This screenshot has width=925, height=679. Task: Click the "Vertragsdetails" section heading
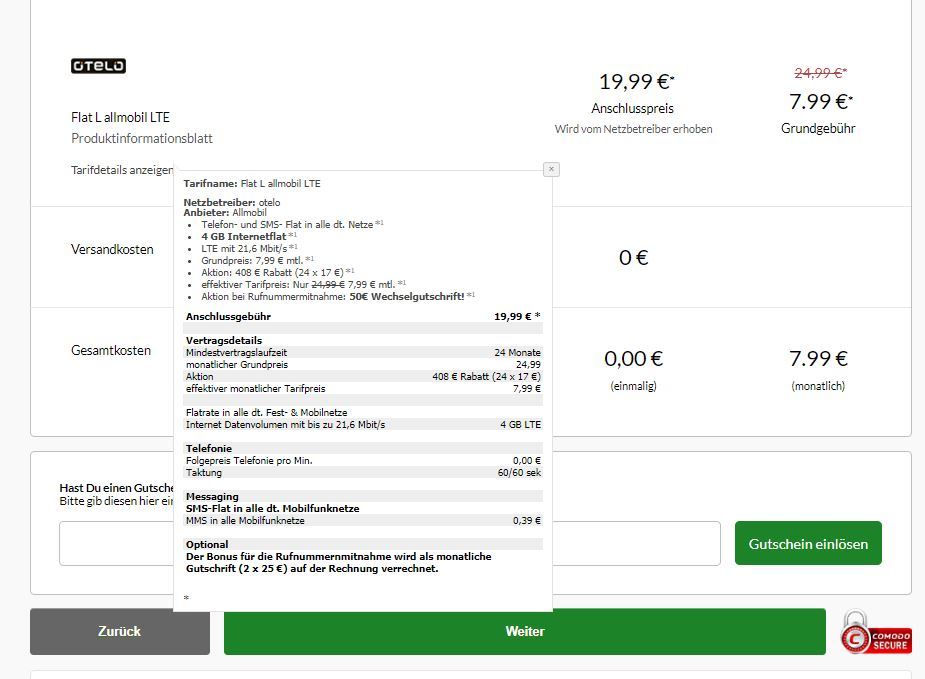pyautogui.click(x=224, y=340)
